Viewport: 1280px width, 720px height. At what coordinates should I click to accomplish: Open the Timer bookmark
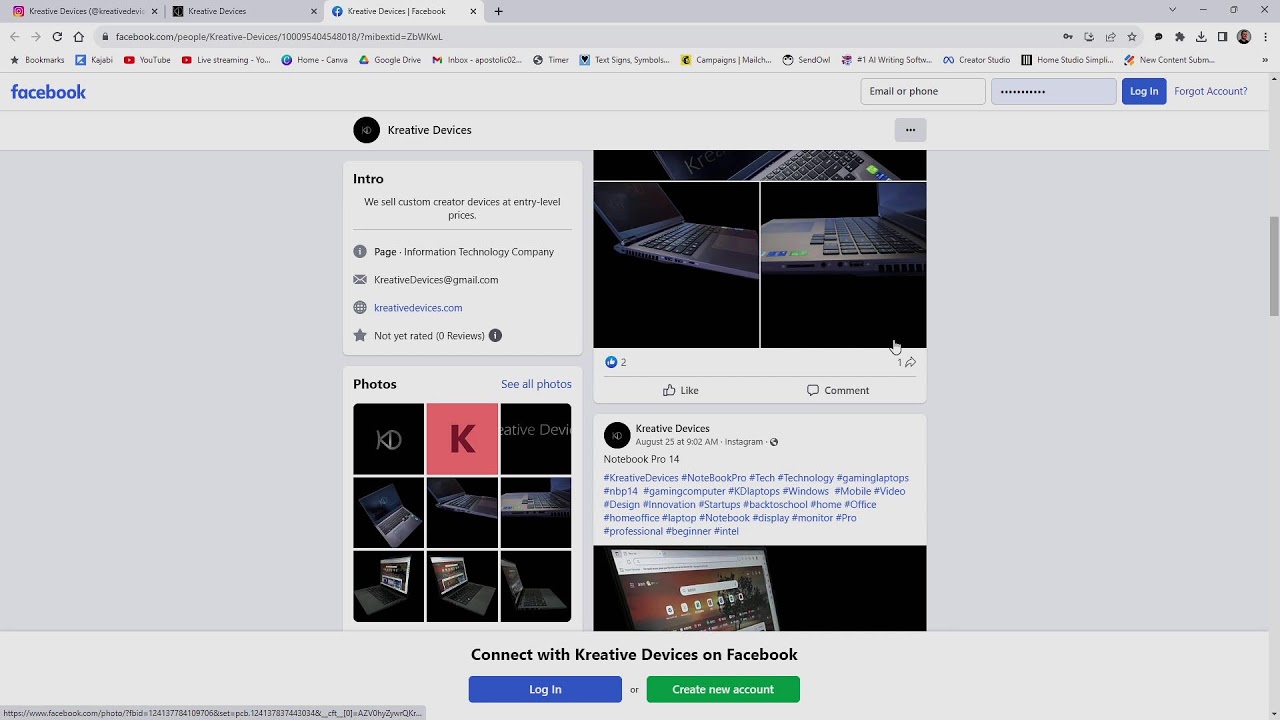click(551, 60)
